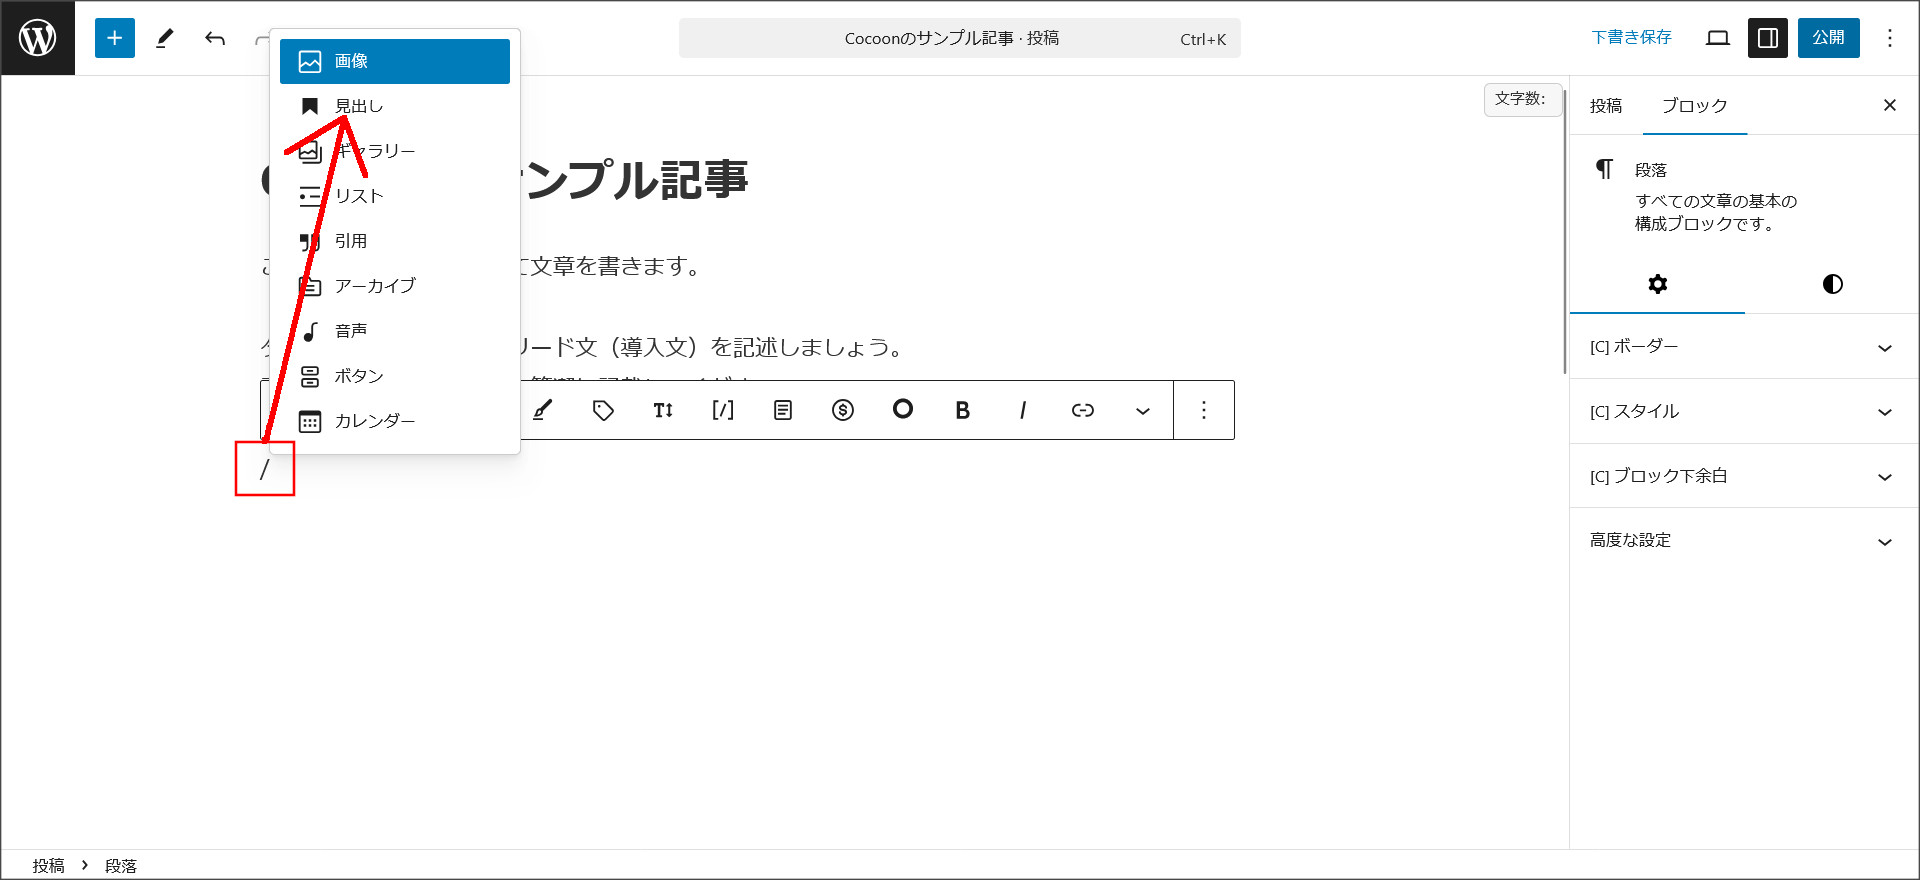Select the gear settings tab in sidebar
This screenshot has height=880, width=1920.
click(1658, 284)
